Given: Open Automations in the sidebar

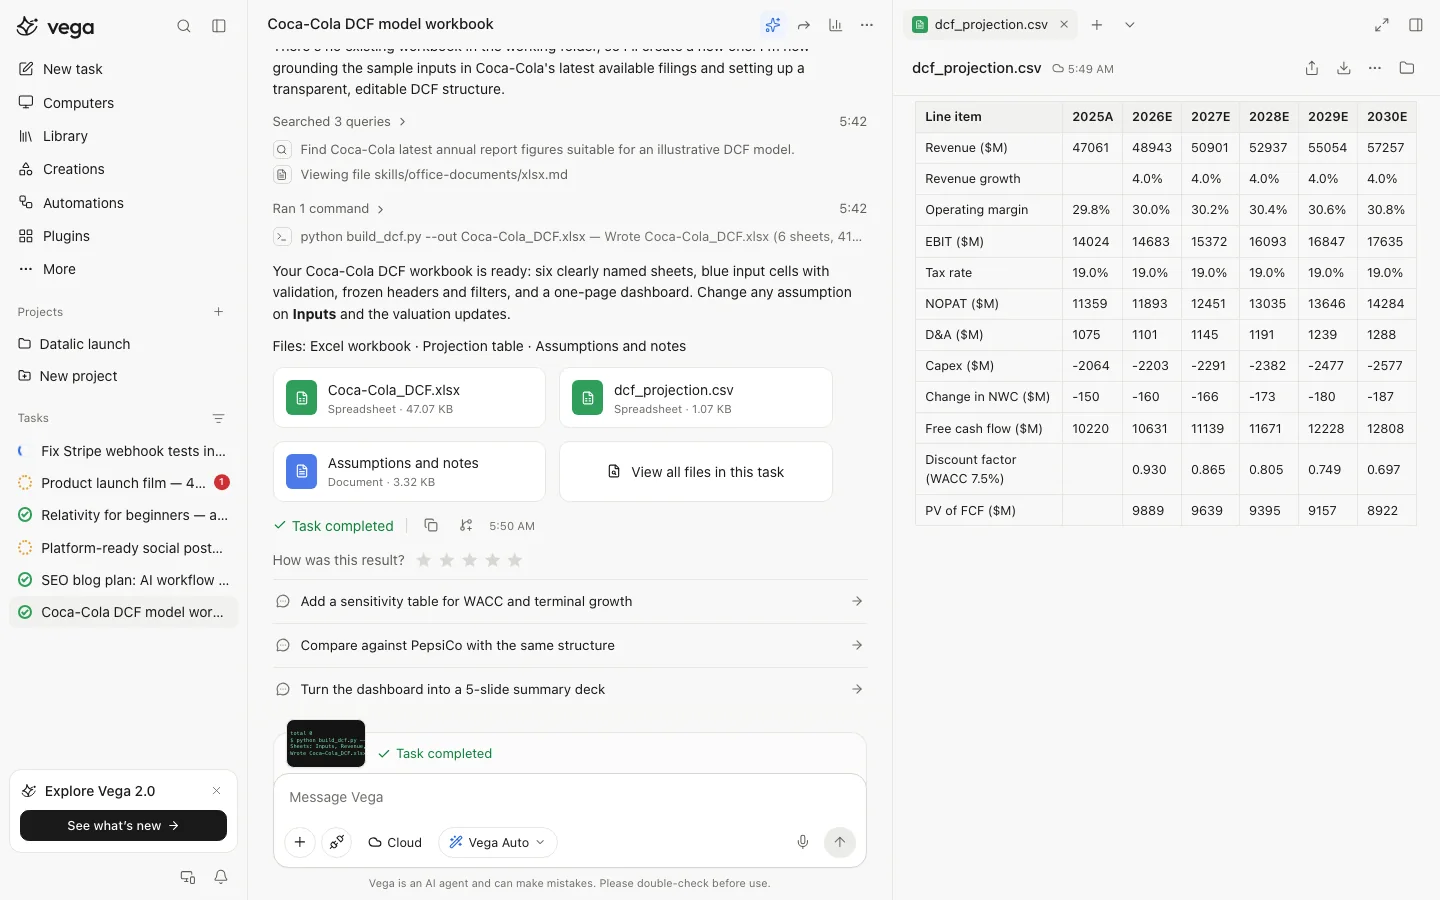Looking at the screenshot, I should coord(83,202).
